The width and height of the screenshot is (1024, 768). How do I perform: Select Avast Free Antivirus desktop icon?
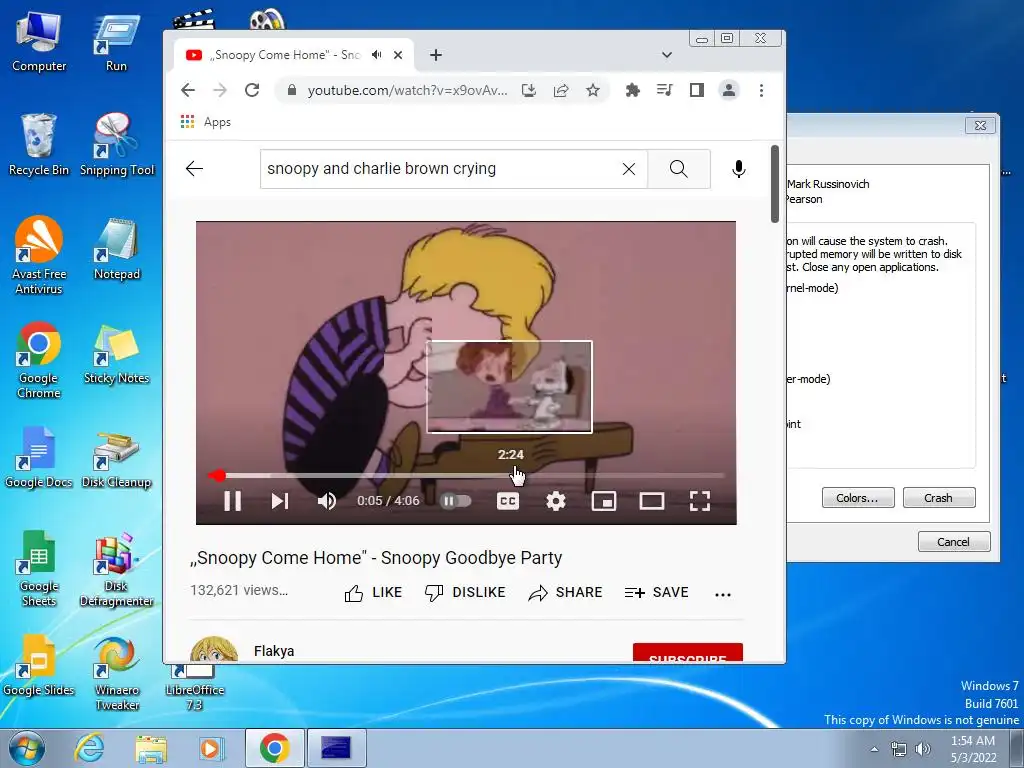[x=39, y=255]
